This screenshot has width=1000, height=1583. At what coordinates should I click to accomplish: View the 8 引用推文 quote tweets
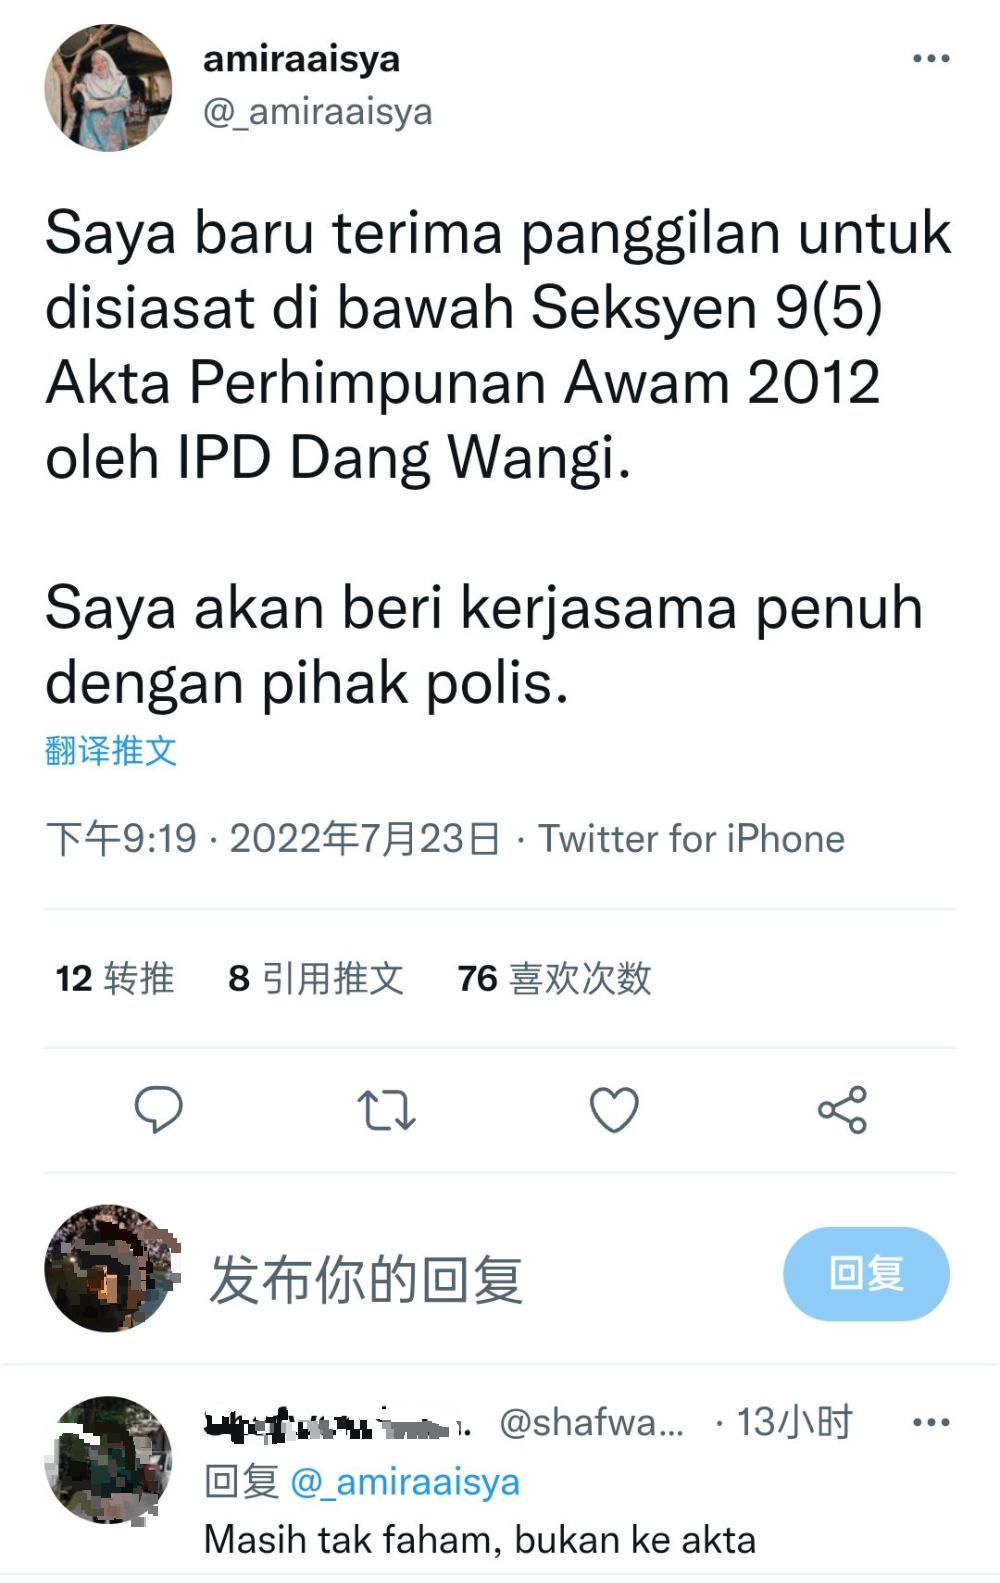[316, 978]
